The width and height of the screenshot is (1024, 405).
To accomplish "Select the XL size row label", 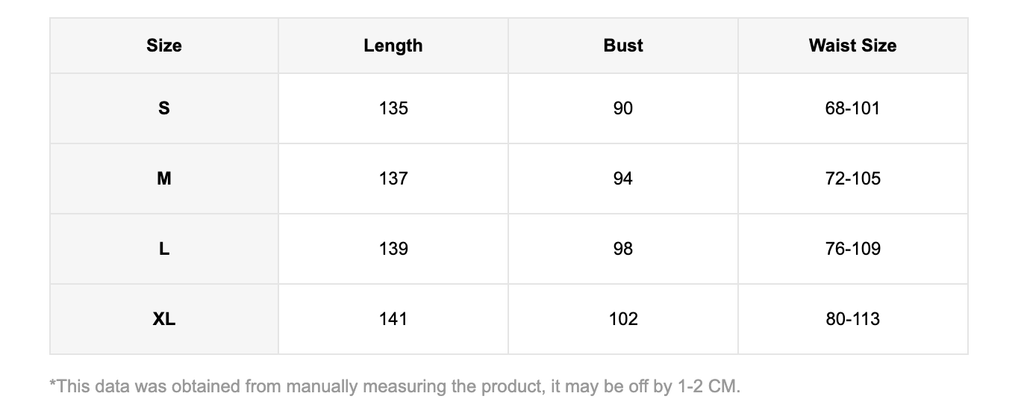I will 164,320.
